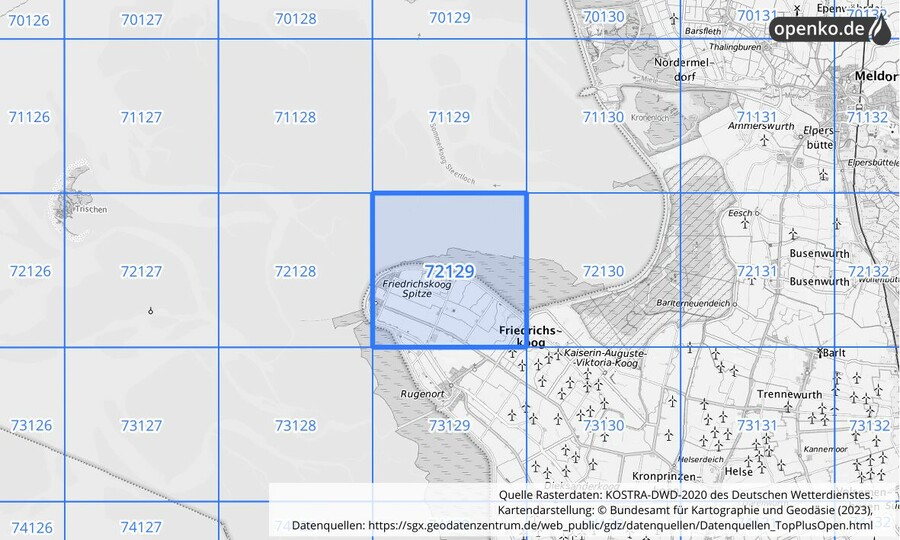
Task: Click grid cell label 72132
Action: click(869, 271)
